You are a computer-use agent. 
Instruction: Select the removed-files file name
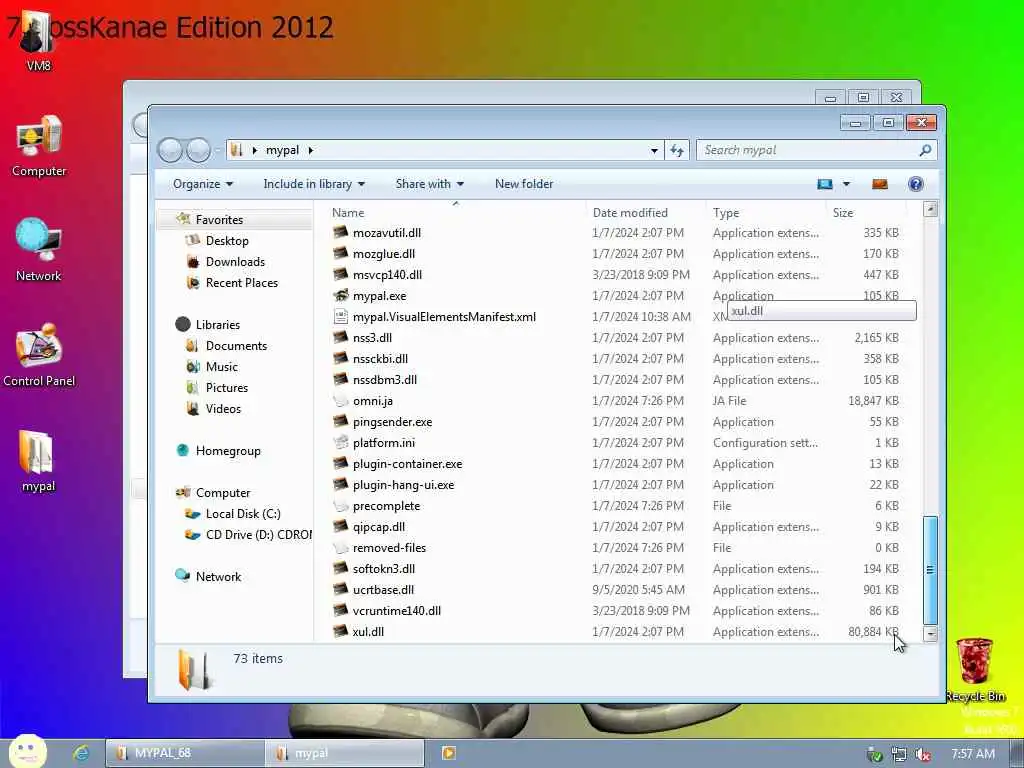[389, 547]
